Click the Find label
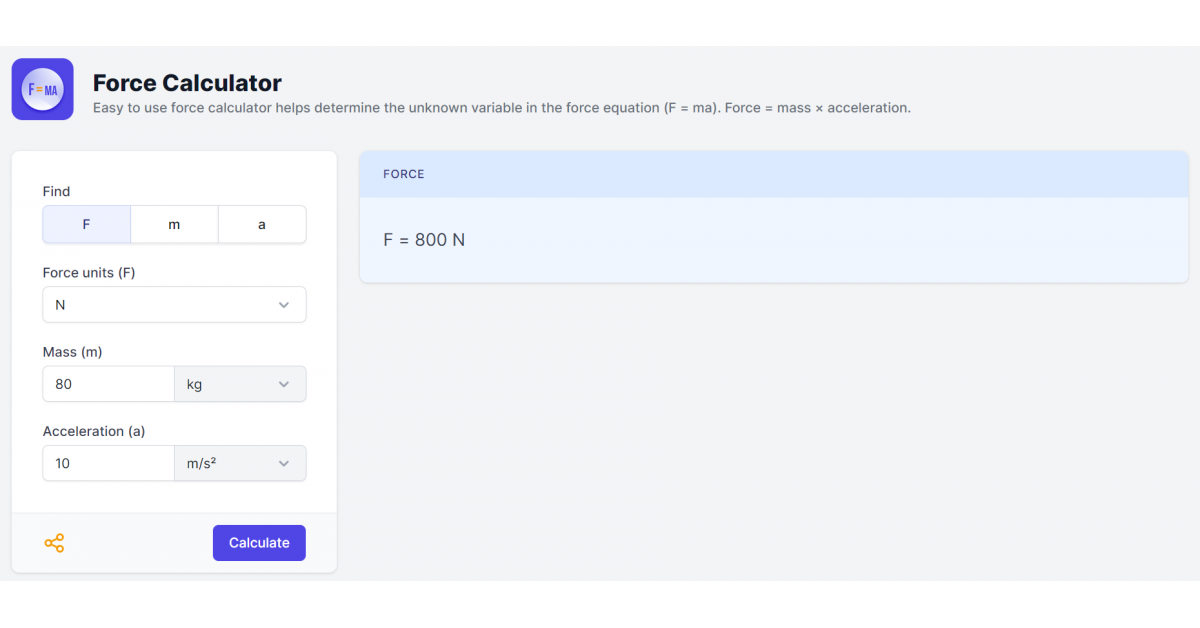The image size is (1200, 628). pos(56,191)
